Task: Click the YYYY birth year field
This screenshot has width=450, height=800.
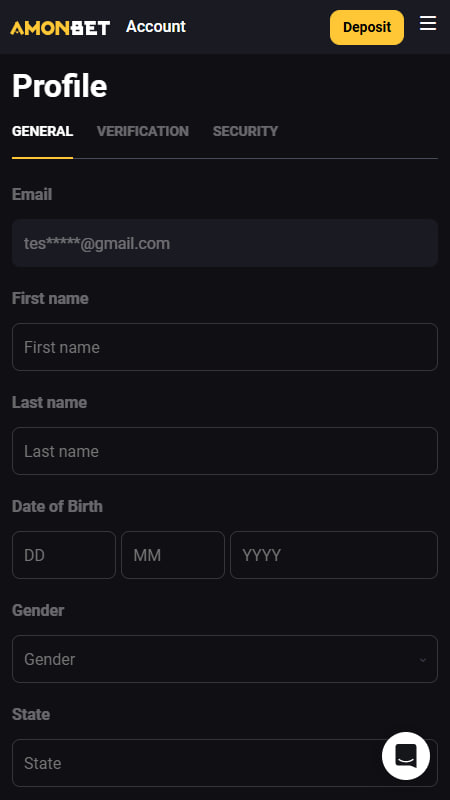Action: point(334,555)
